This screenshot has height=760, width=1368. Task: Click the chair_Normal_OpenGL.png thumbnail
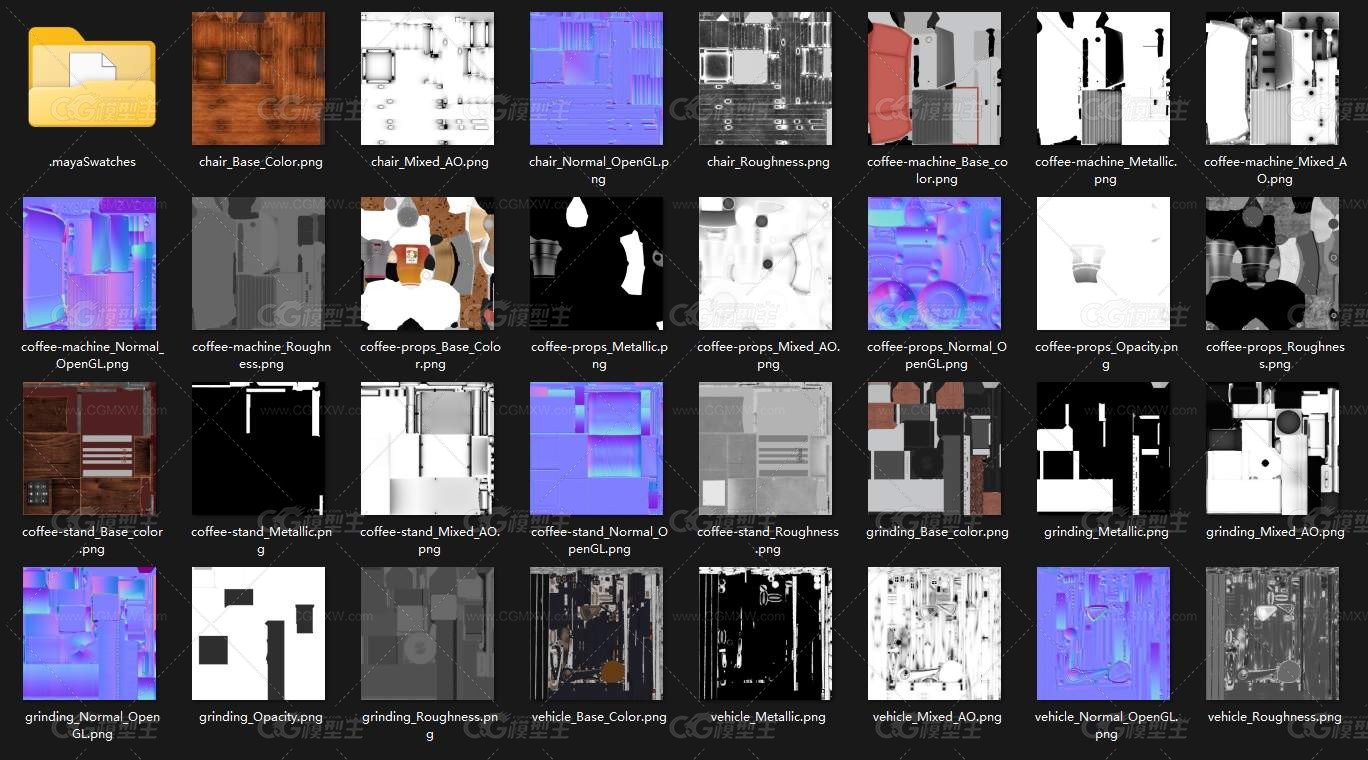[x=597, y=79]
